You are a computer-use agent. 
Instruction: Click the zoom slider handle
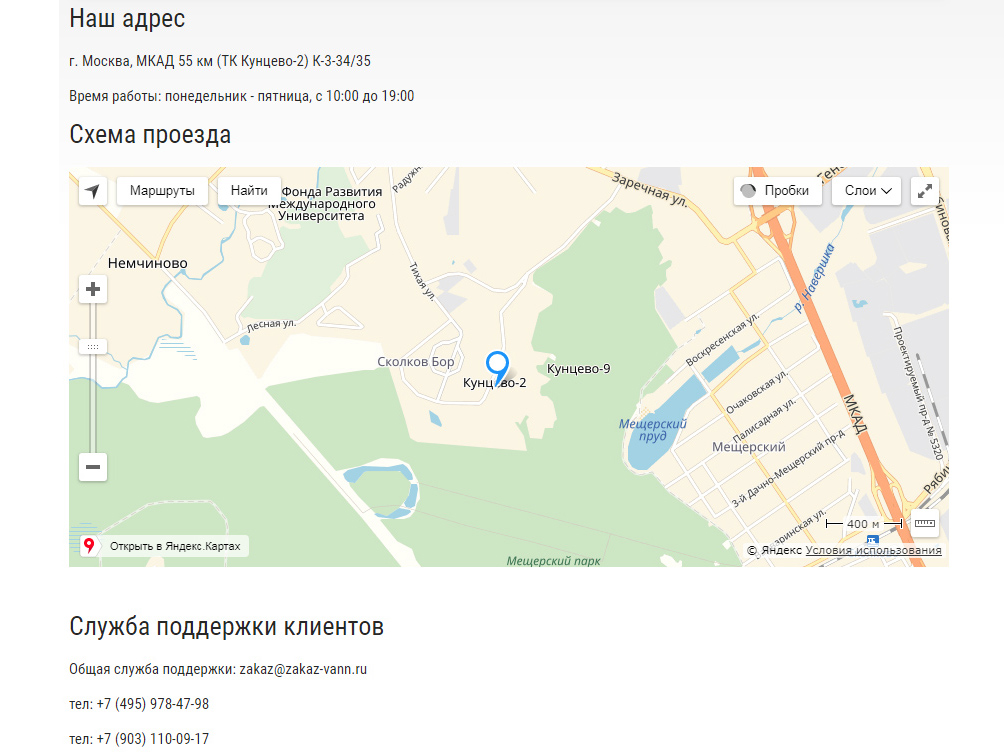(x=93, y=347)
